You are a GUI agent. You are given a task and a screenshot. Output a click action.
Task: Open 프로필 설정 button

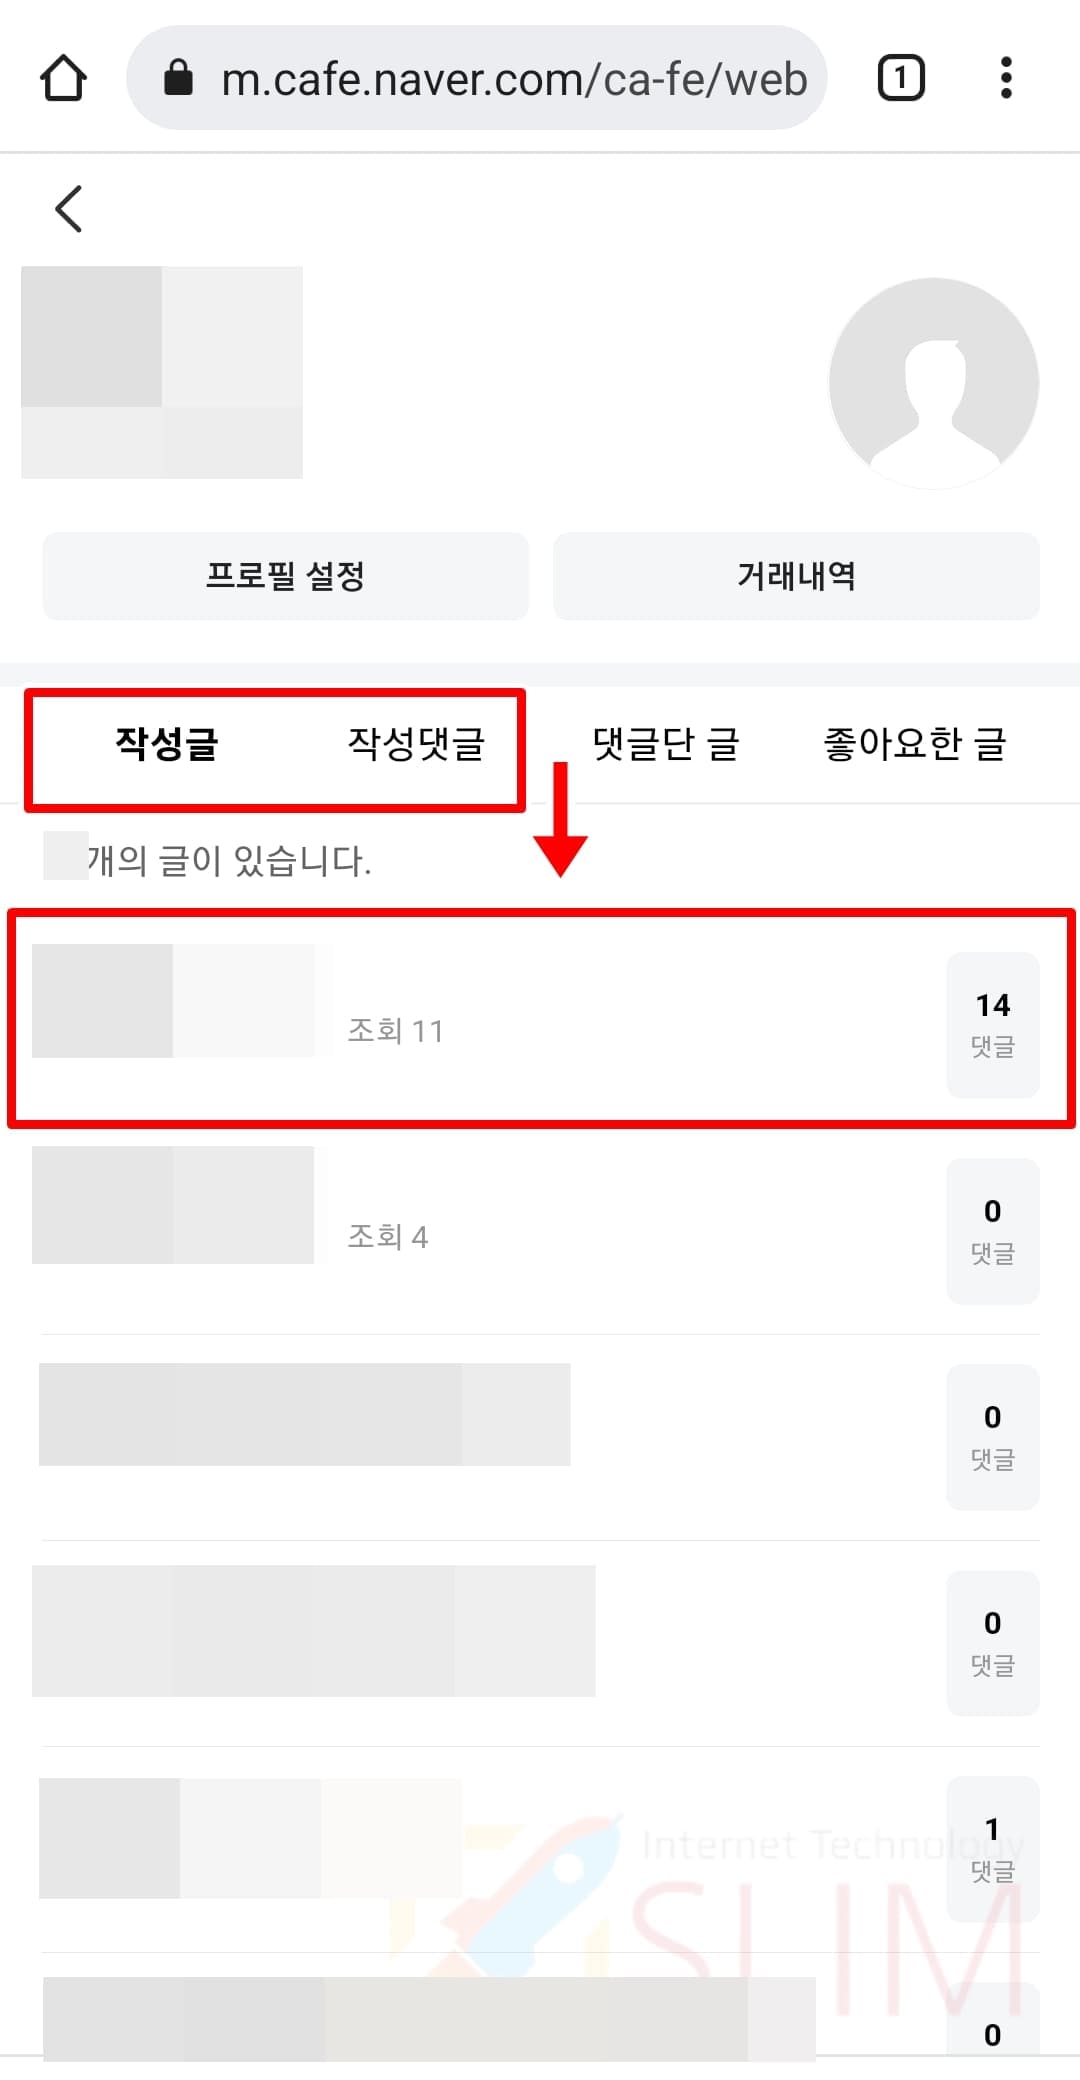[x=285, y=576]
